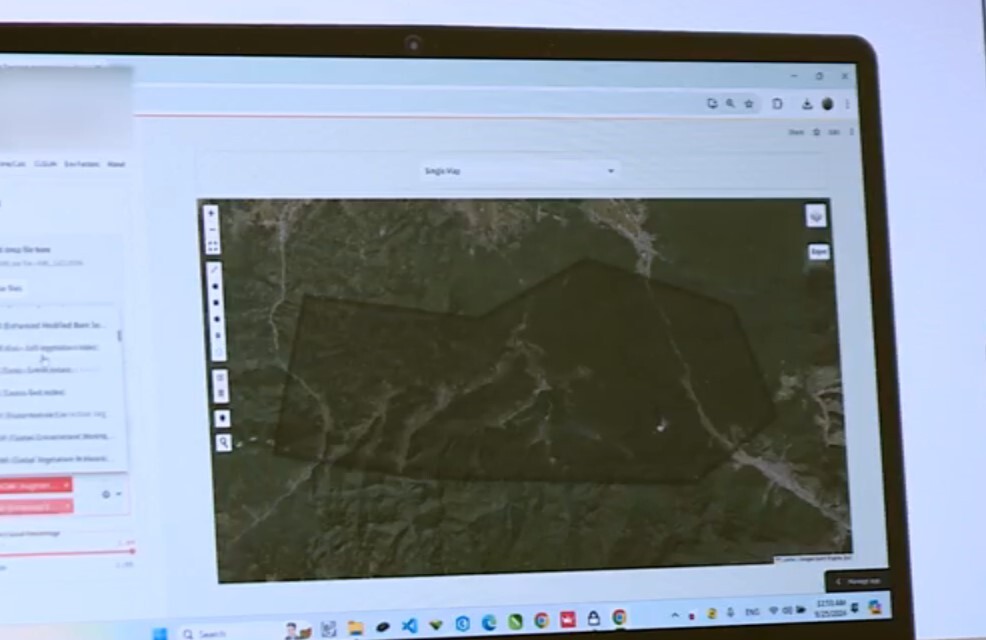
Task: Select Enhanced Modified Burn index option
Action: tap(55, 326)
